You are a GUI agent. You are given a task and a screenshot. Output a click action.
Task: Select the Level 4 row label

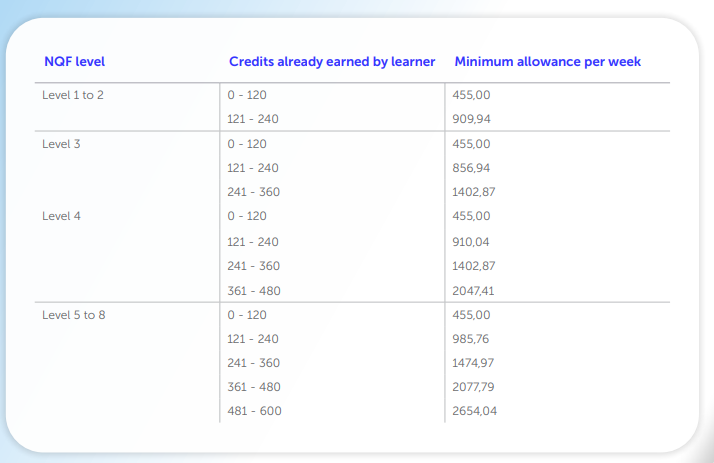pos(61,216)
